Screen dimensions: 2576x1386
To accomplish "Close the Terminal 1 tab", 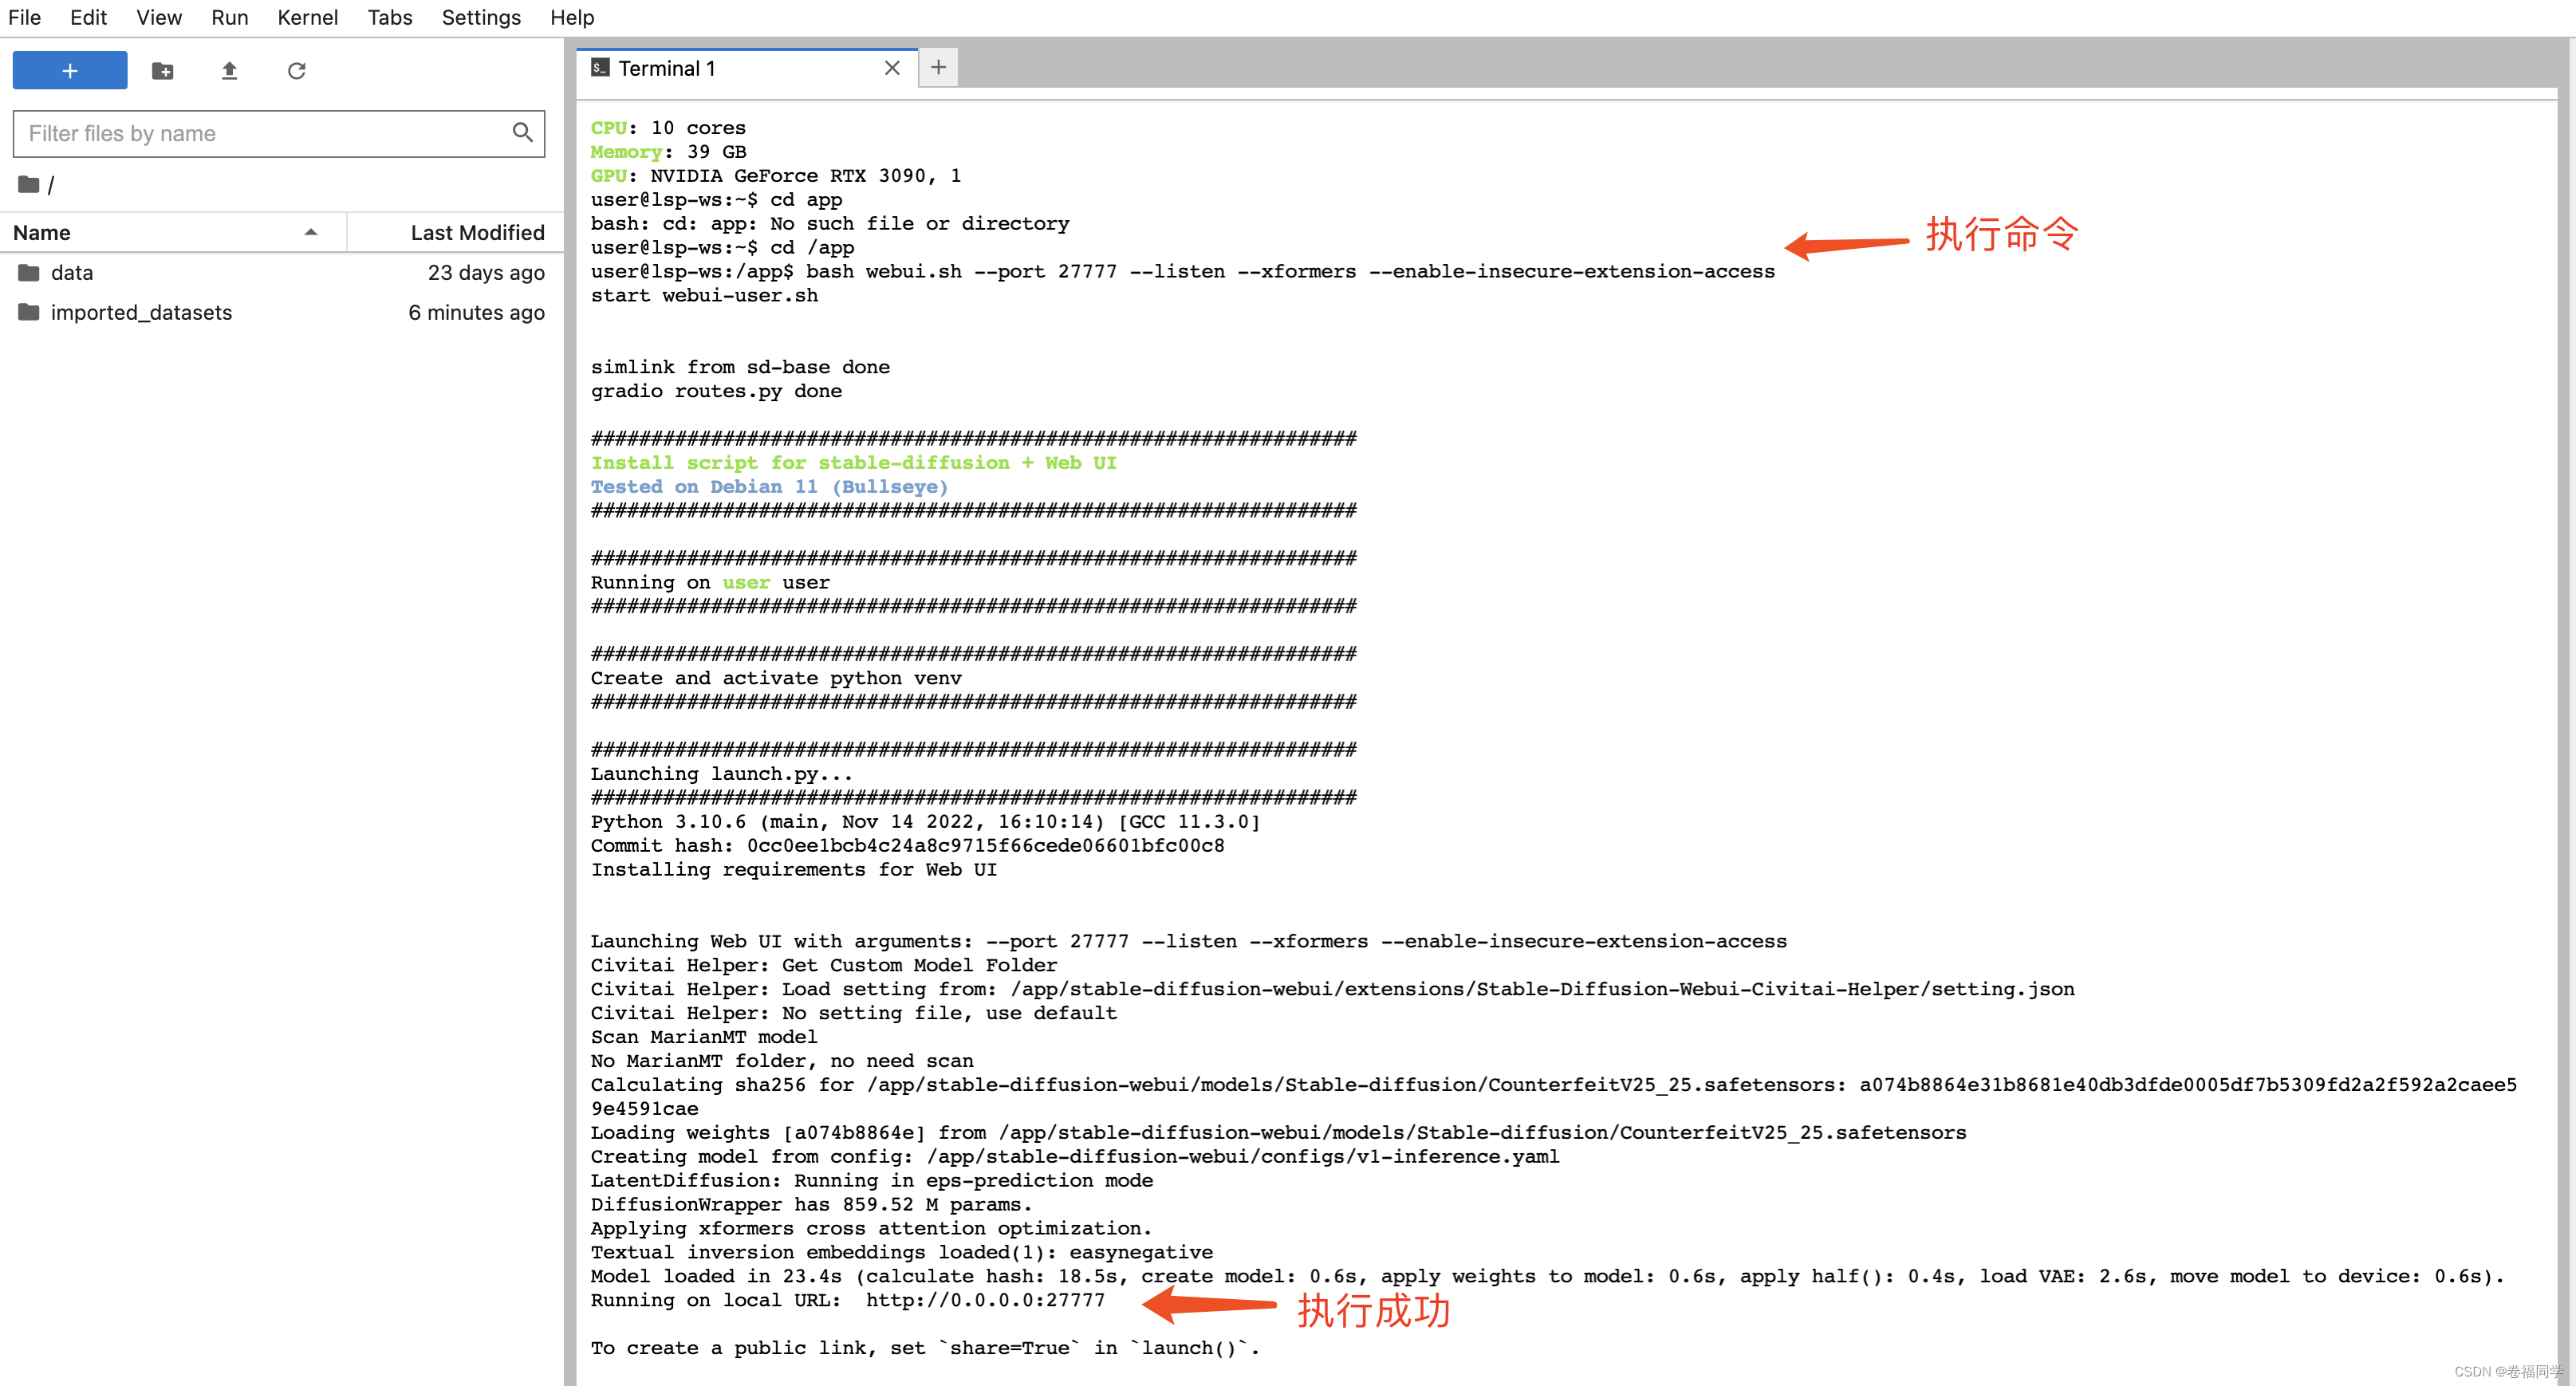I will point(892,68).
